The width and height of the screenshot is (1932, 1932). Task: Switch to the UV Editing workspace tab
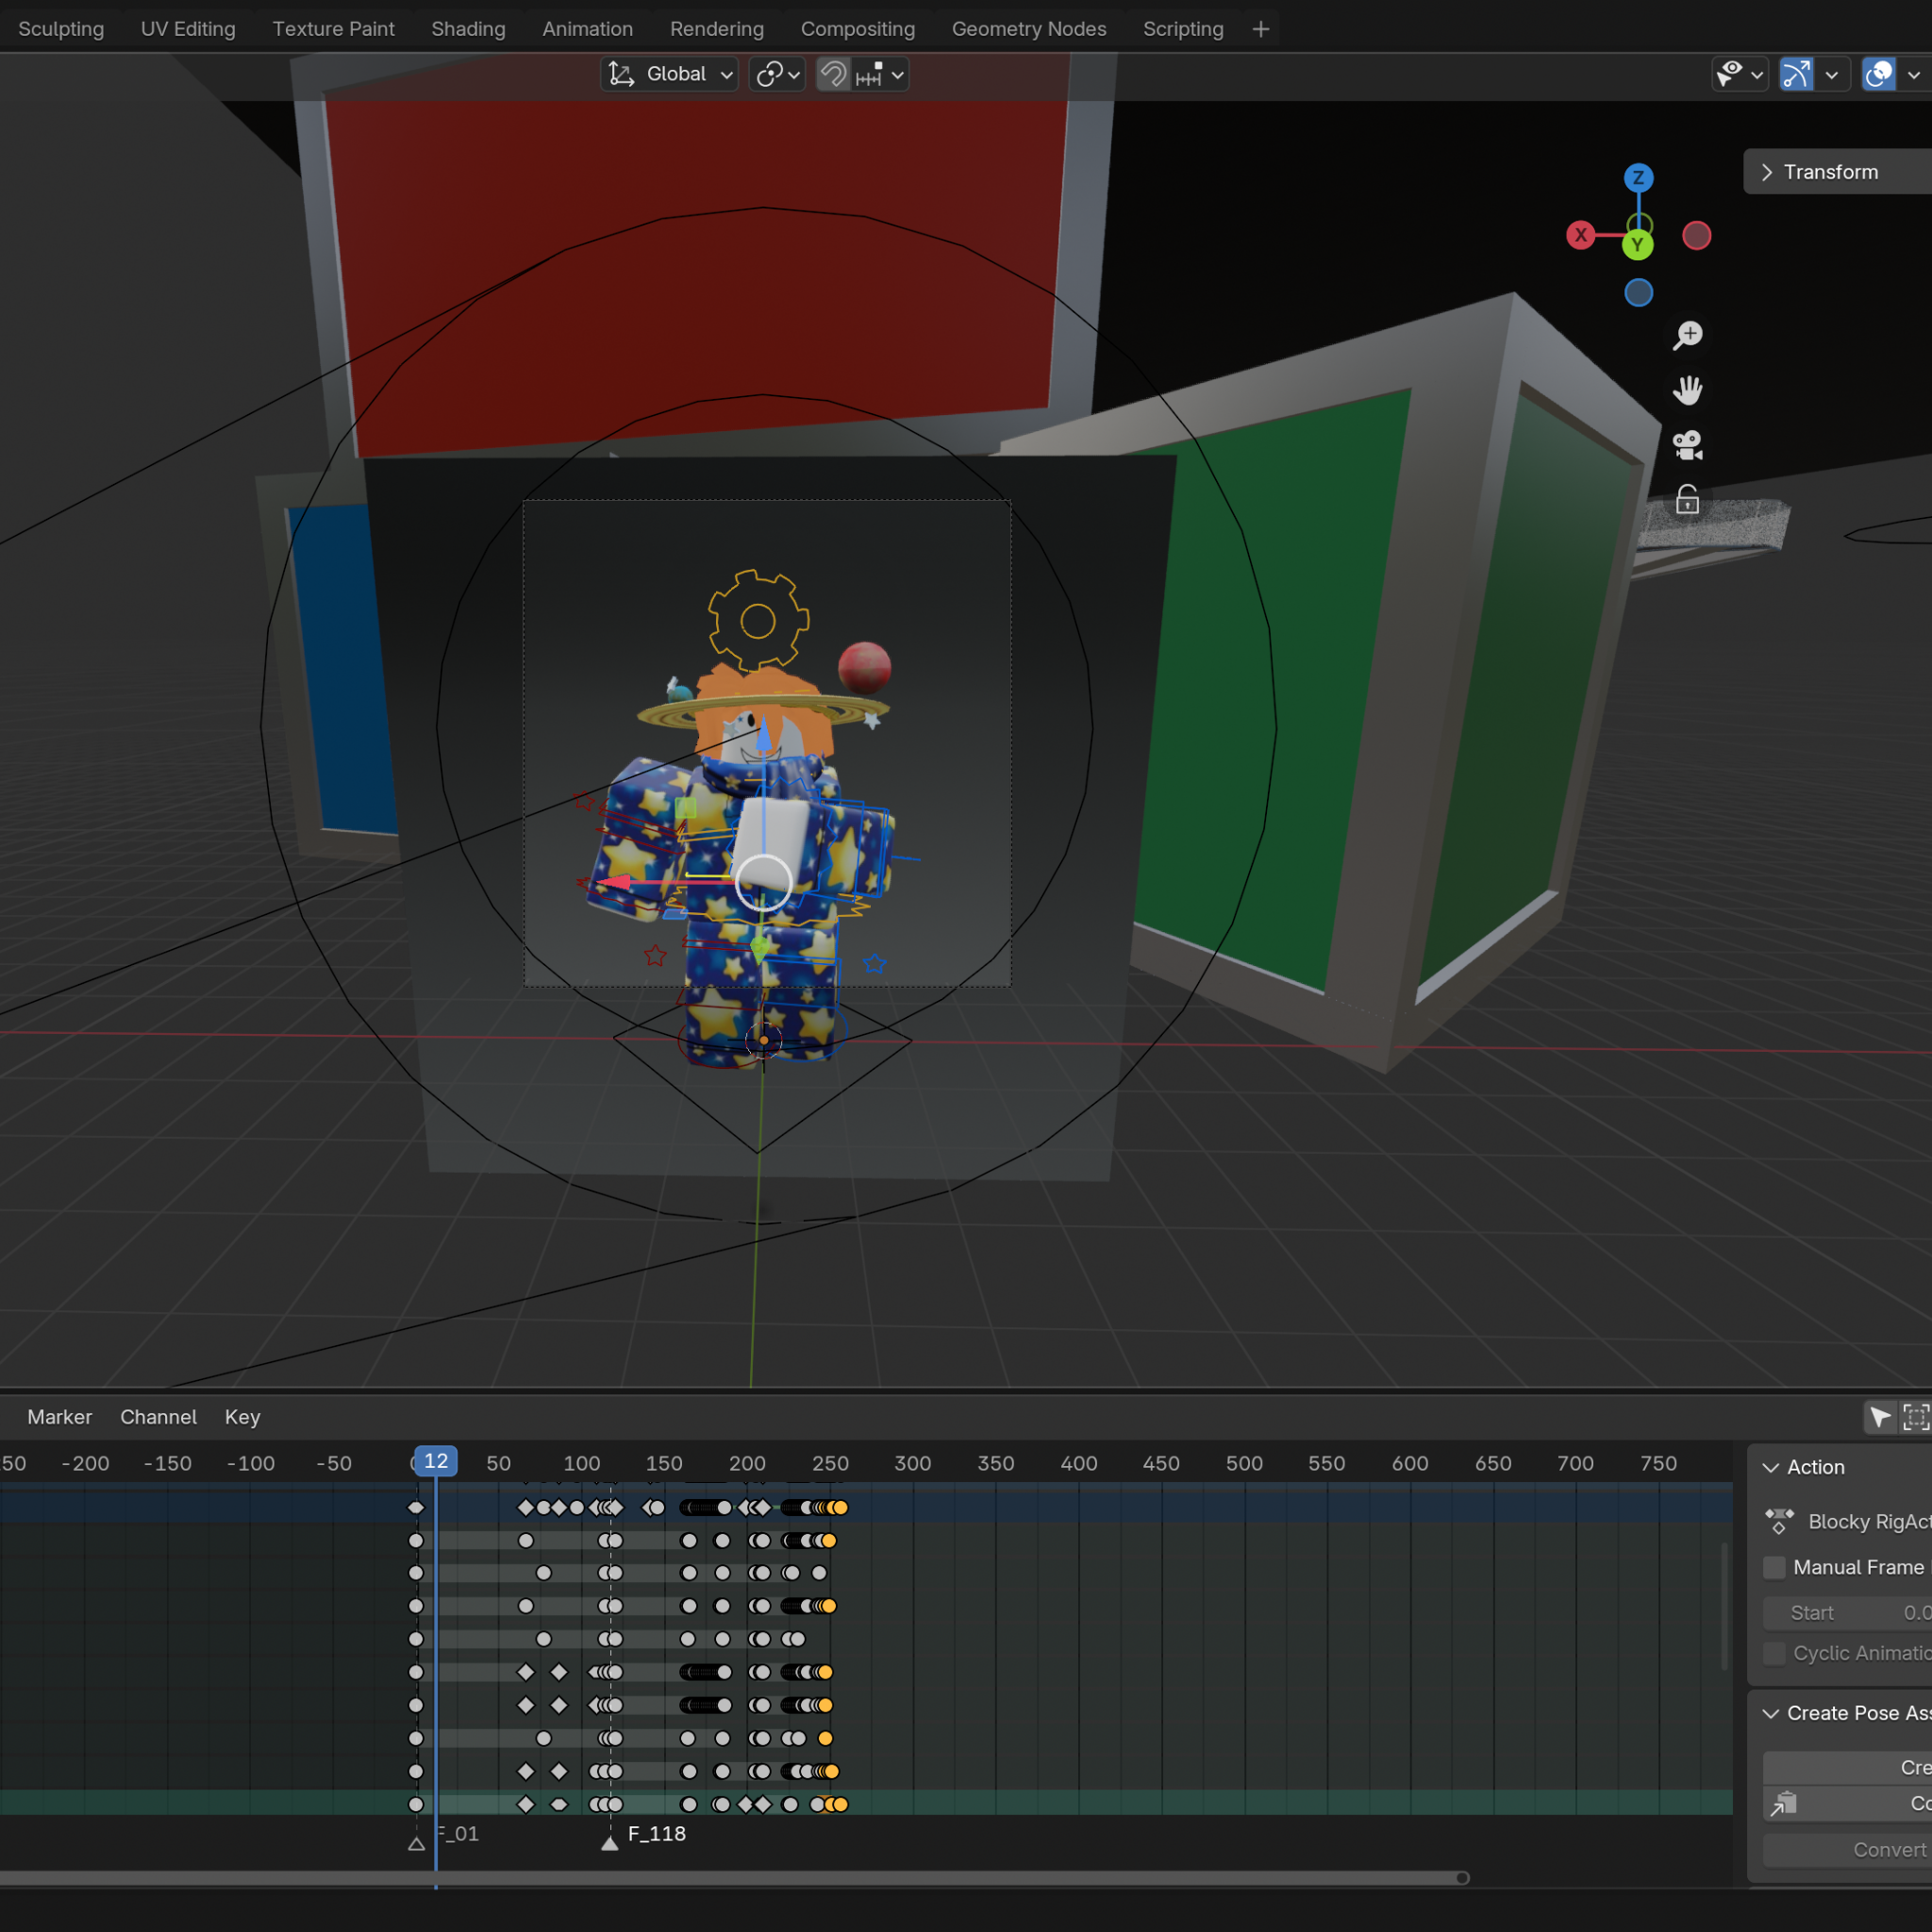pyautogui.click(x=188, y=29)
